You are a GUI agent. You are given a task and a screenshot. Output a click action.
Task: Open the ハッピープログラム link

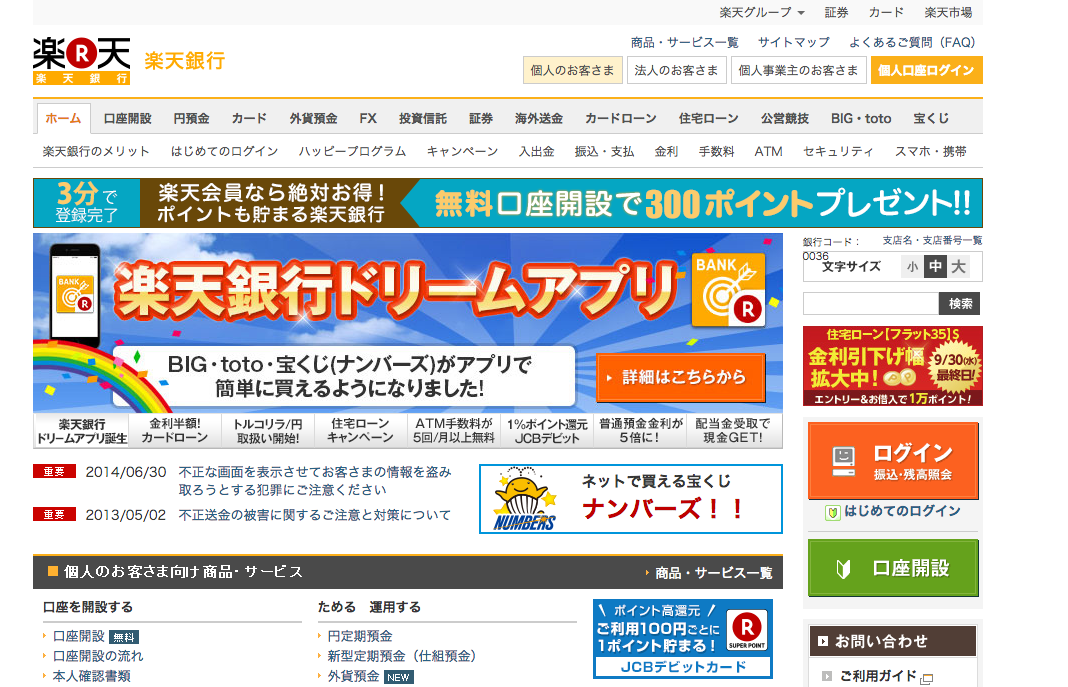pyautogui.click(x=352, y=151)
